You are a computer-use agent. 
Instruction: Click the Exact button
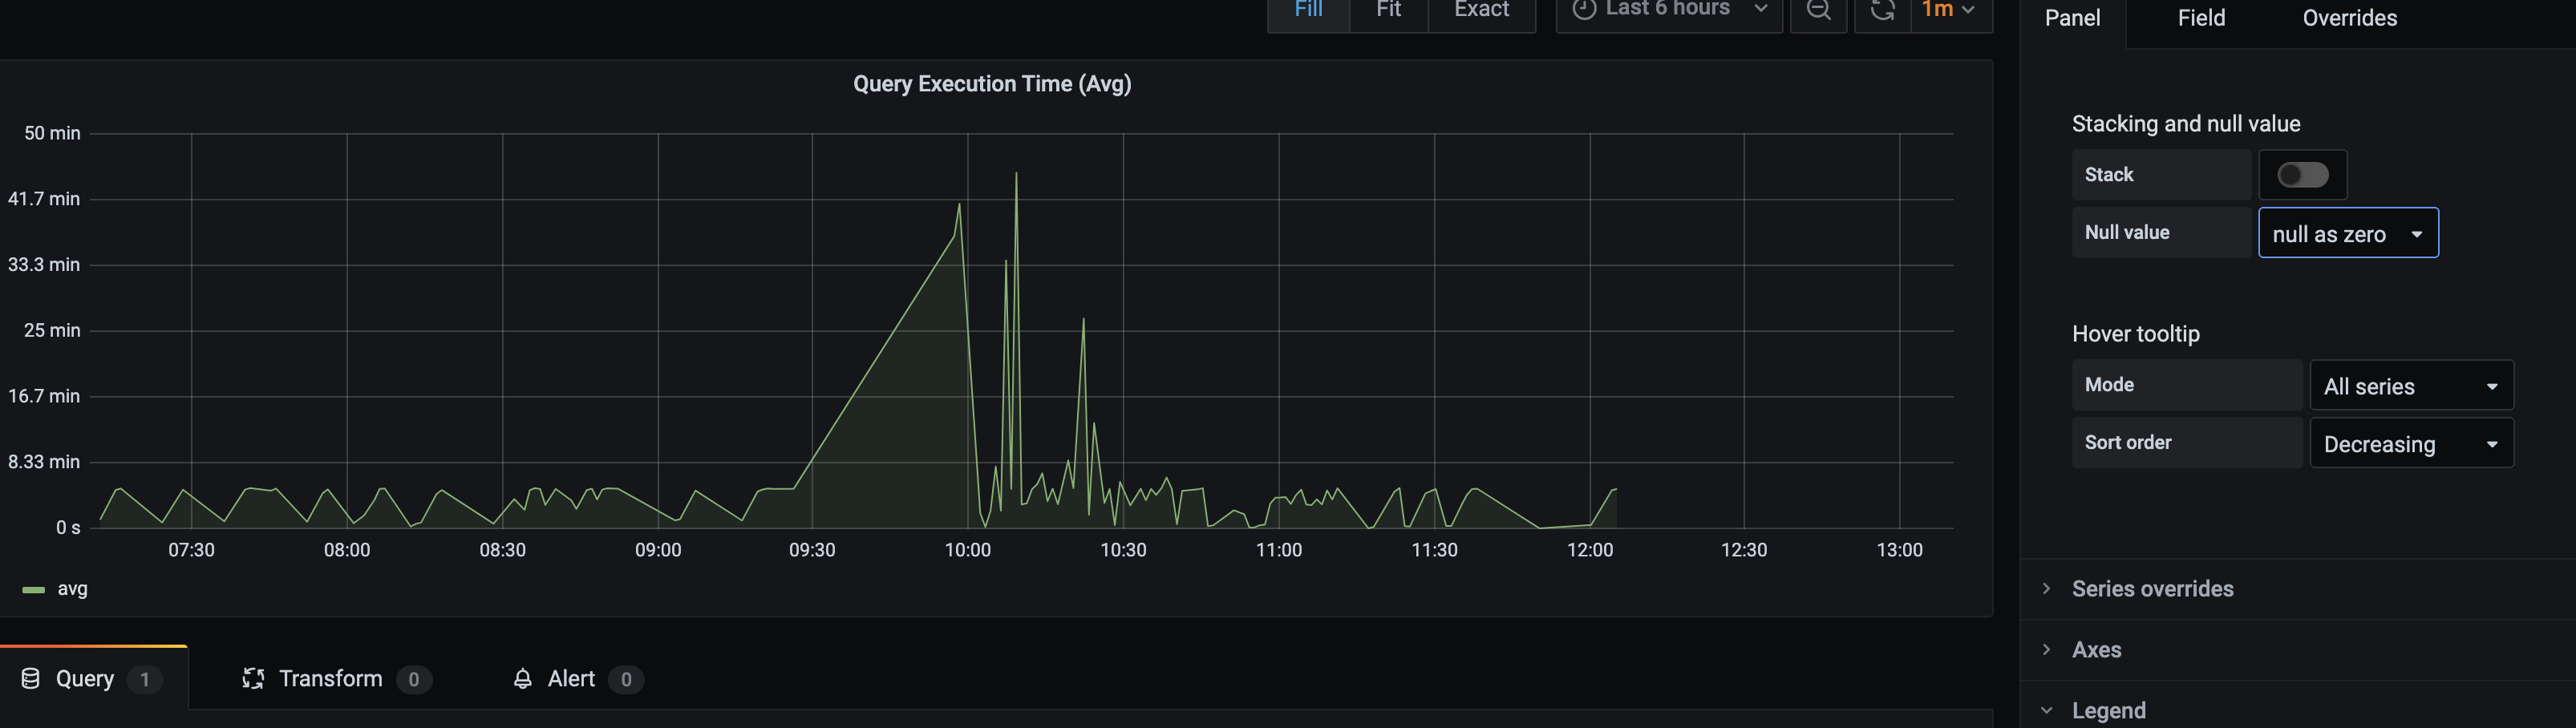(x=1481, y=10)
